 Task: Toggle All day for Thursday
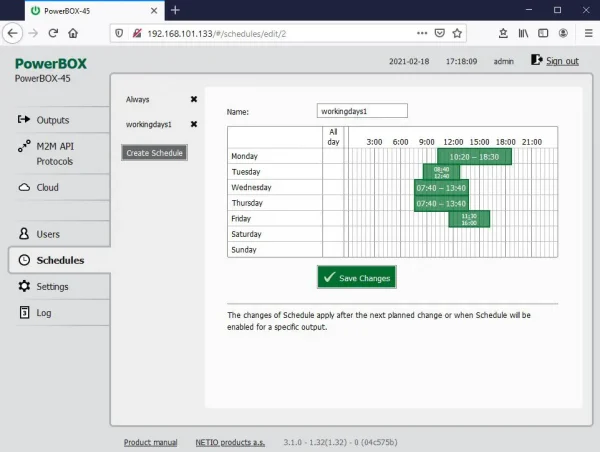tap(333, 203)
